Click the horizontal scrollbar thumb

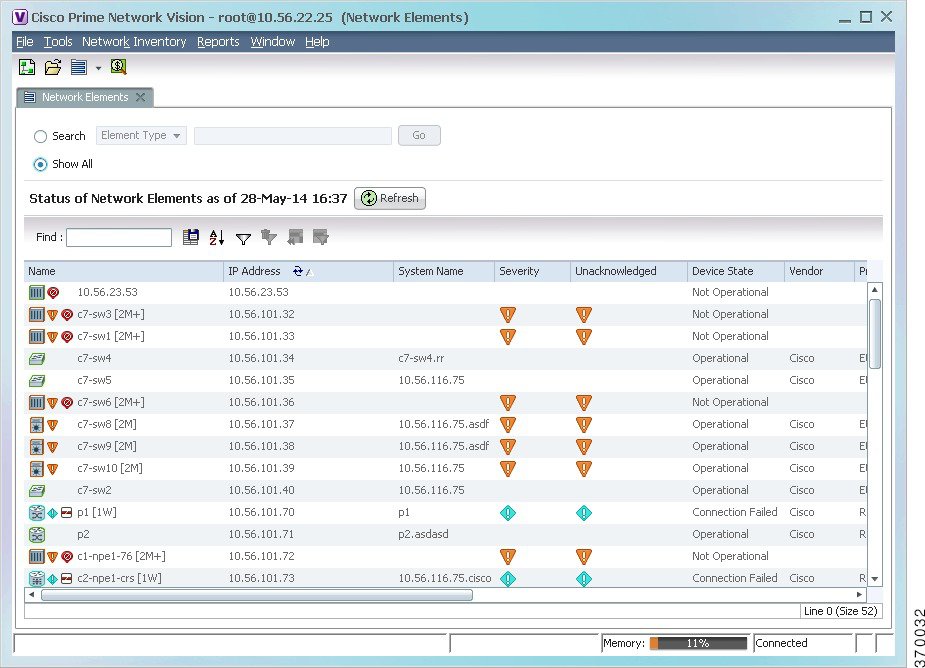(x=257, y=595)
